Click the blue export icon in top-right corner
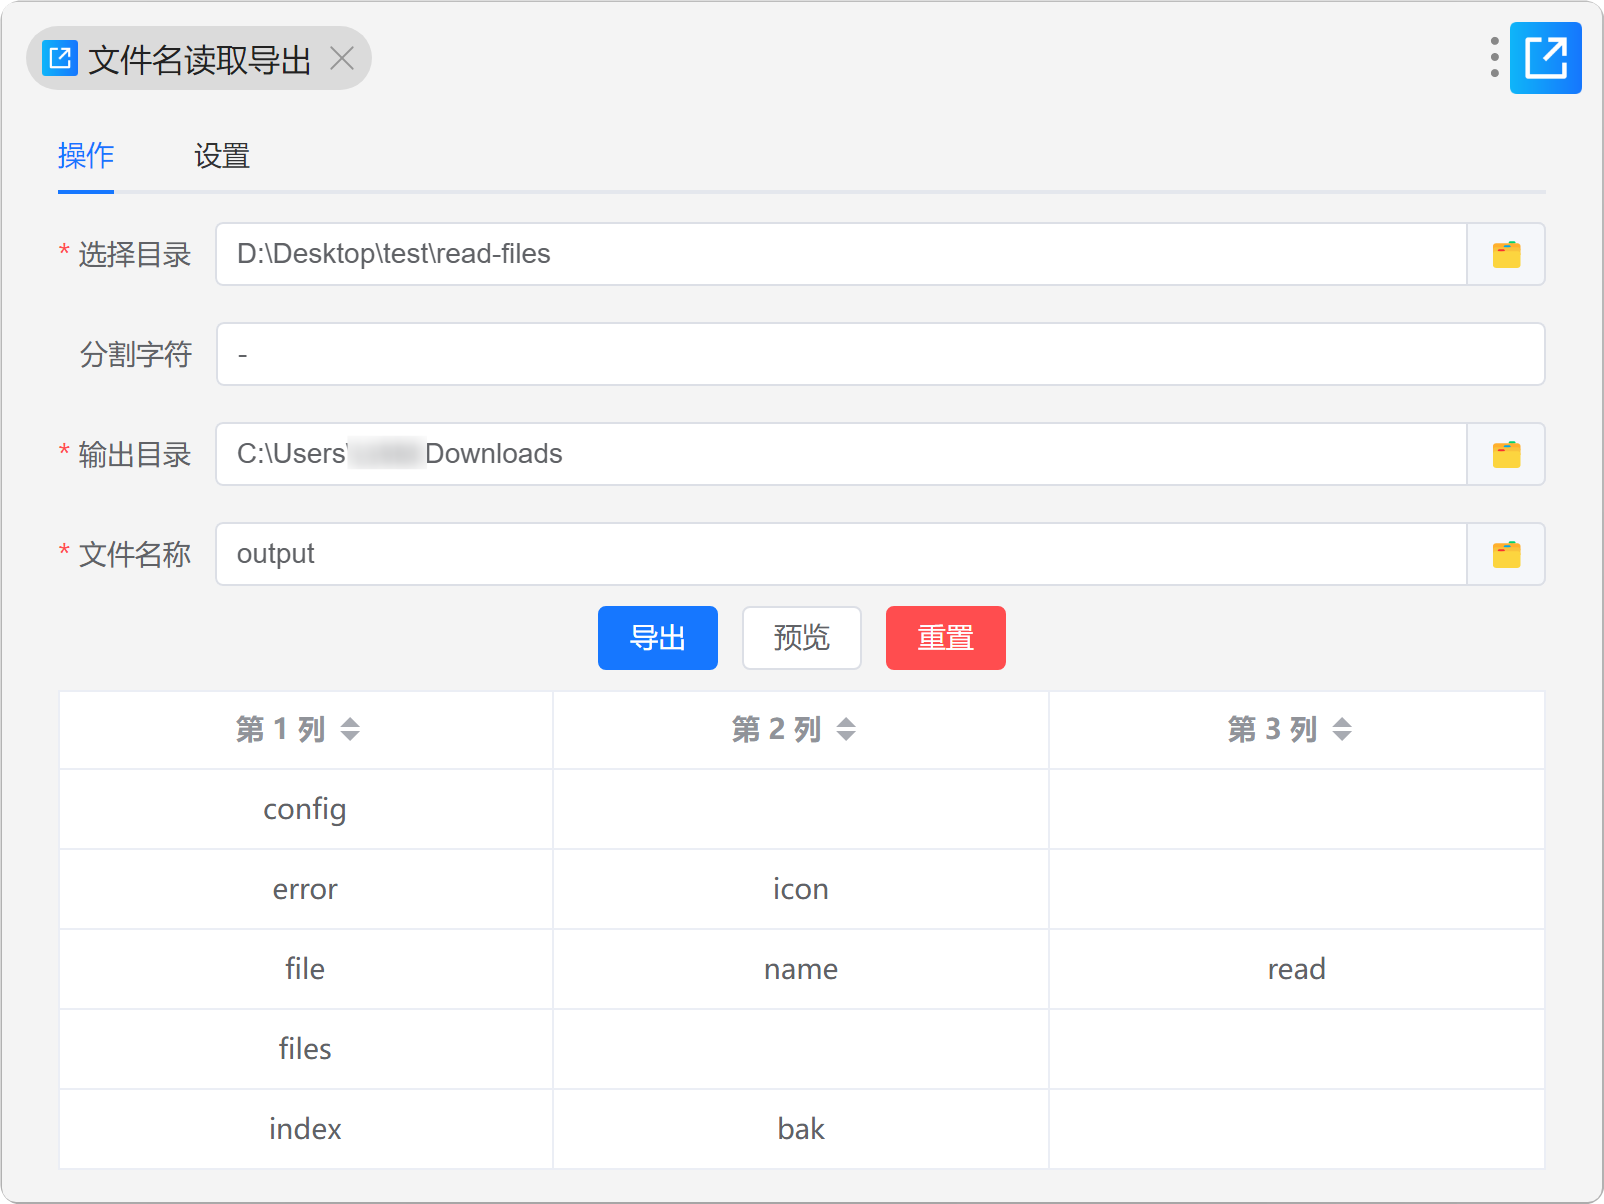Image resolution: width=1604 pixels, height=1204 pixels. click(1545, 58)
